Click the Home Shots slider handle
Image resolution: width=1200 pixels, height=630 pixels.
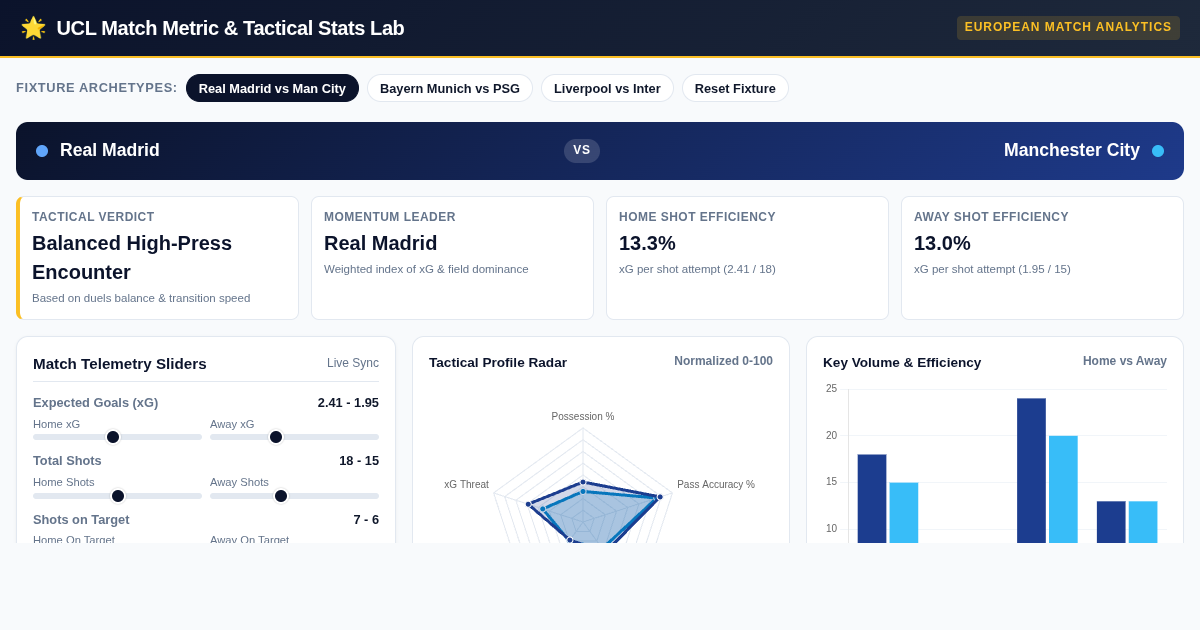(x=118, y=496)
